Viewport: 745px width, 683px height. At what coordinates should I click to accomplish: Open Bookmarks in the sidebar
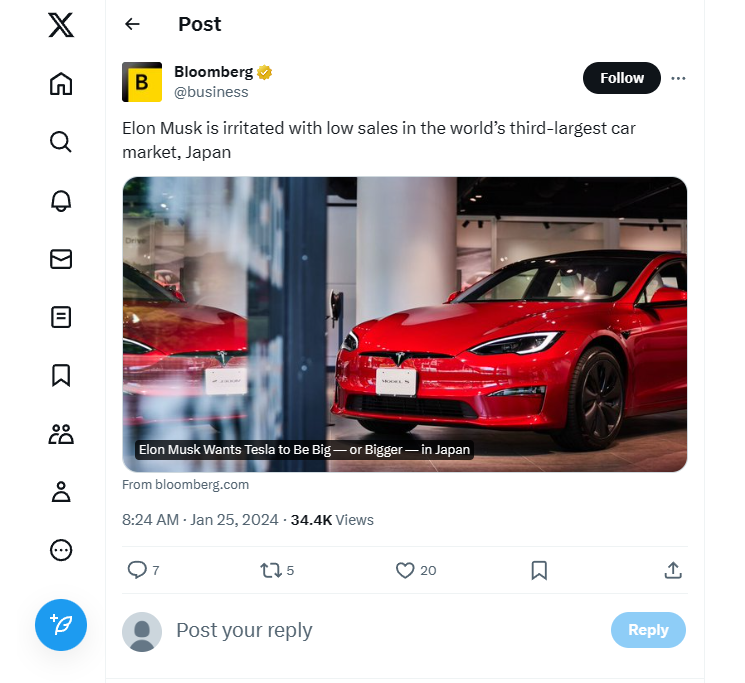(x=61, y=375)
